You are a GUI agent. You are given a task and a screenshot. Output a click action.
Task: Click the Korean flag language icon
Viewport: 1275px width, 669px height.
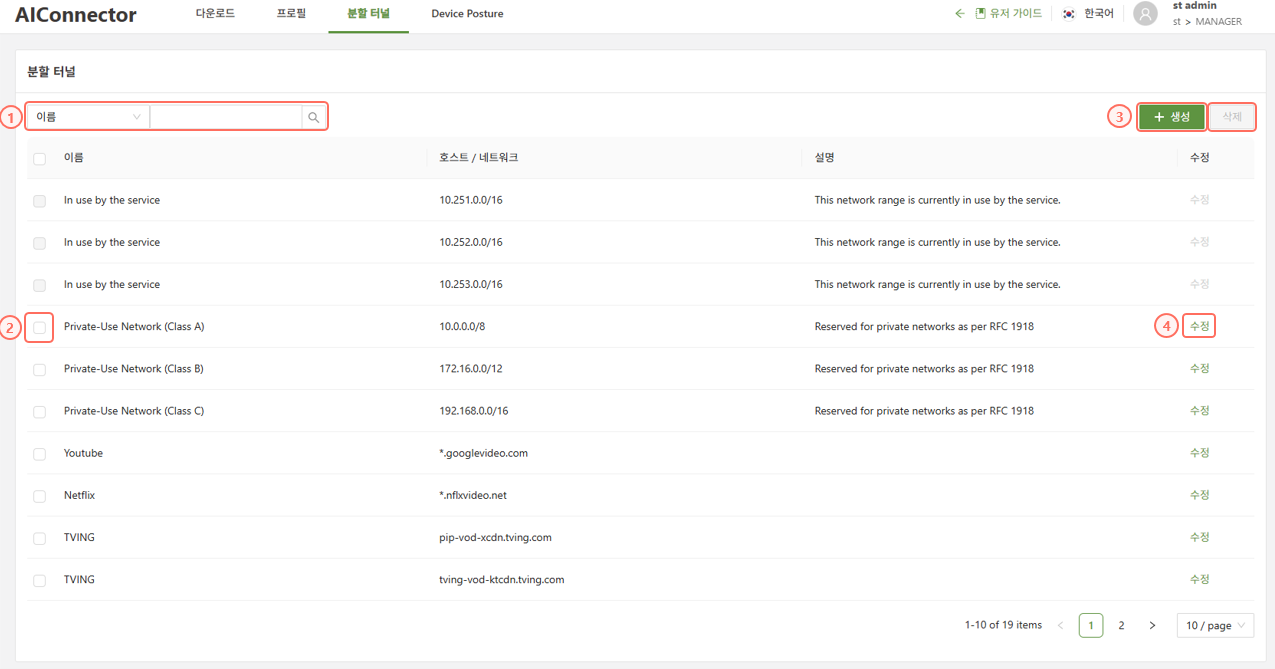point(1069,14)
